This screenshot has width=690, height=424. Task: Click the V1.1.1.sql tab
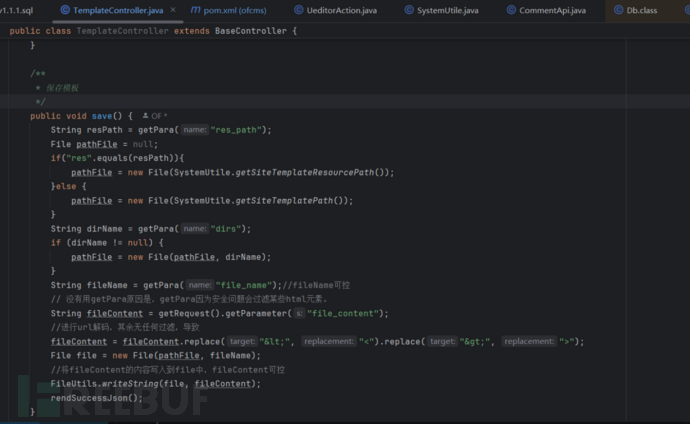point(18,10)
